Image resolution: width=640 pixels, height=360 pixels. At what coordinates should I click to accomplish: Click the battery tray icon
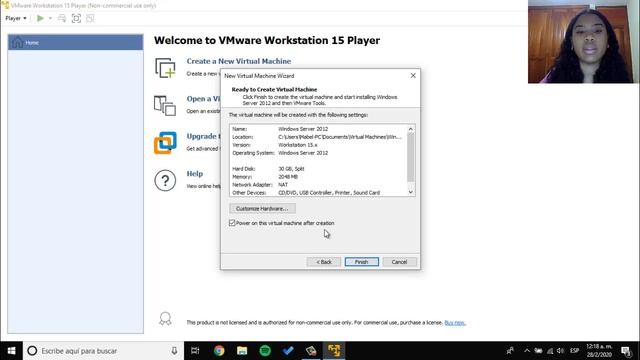pos(538,351)
